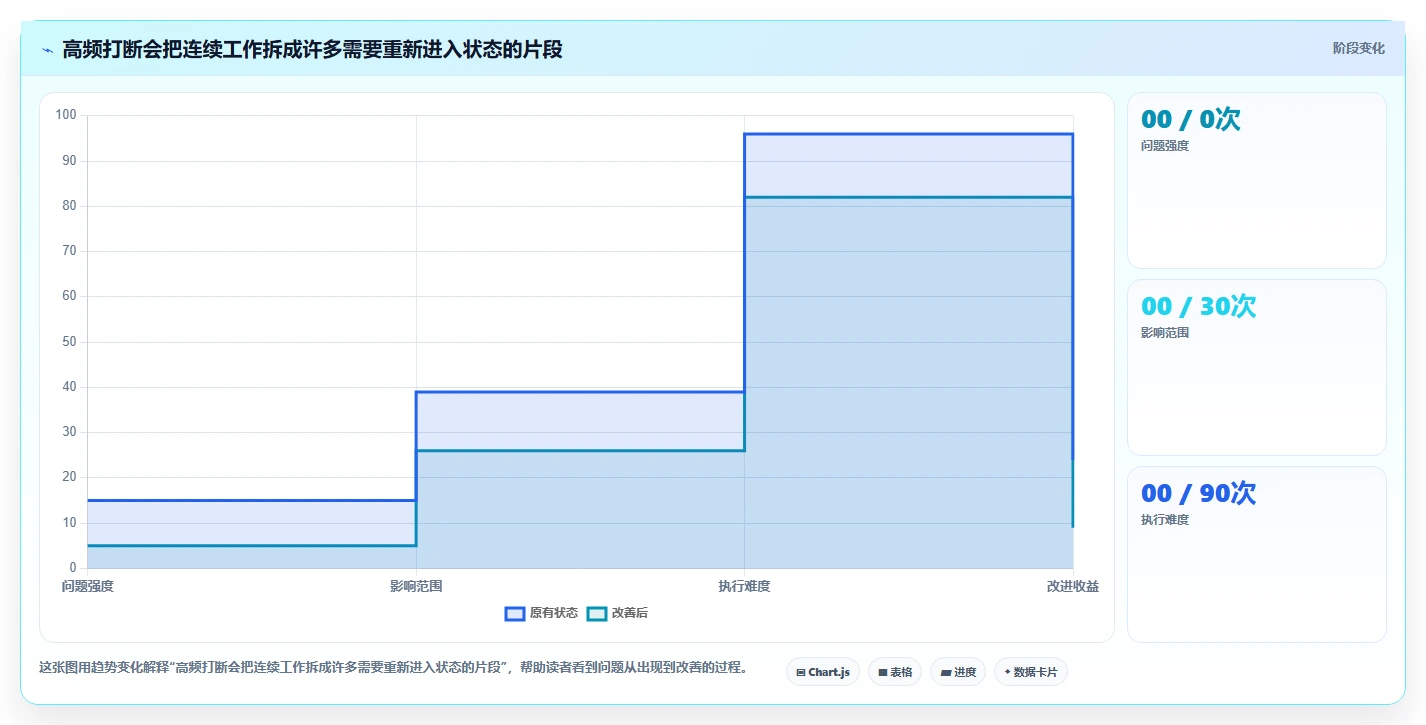This screenshot has width=1426, height=725.
Task: Click the 改善后 legend color box
Action: pyautogui.click(x=596, y=613)
